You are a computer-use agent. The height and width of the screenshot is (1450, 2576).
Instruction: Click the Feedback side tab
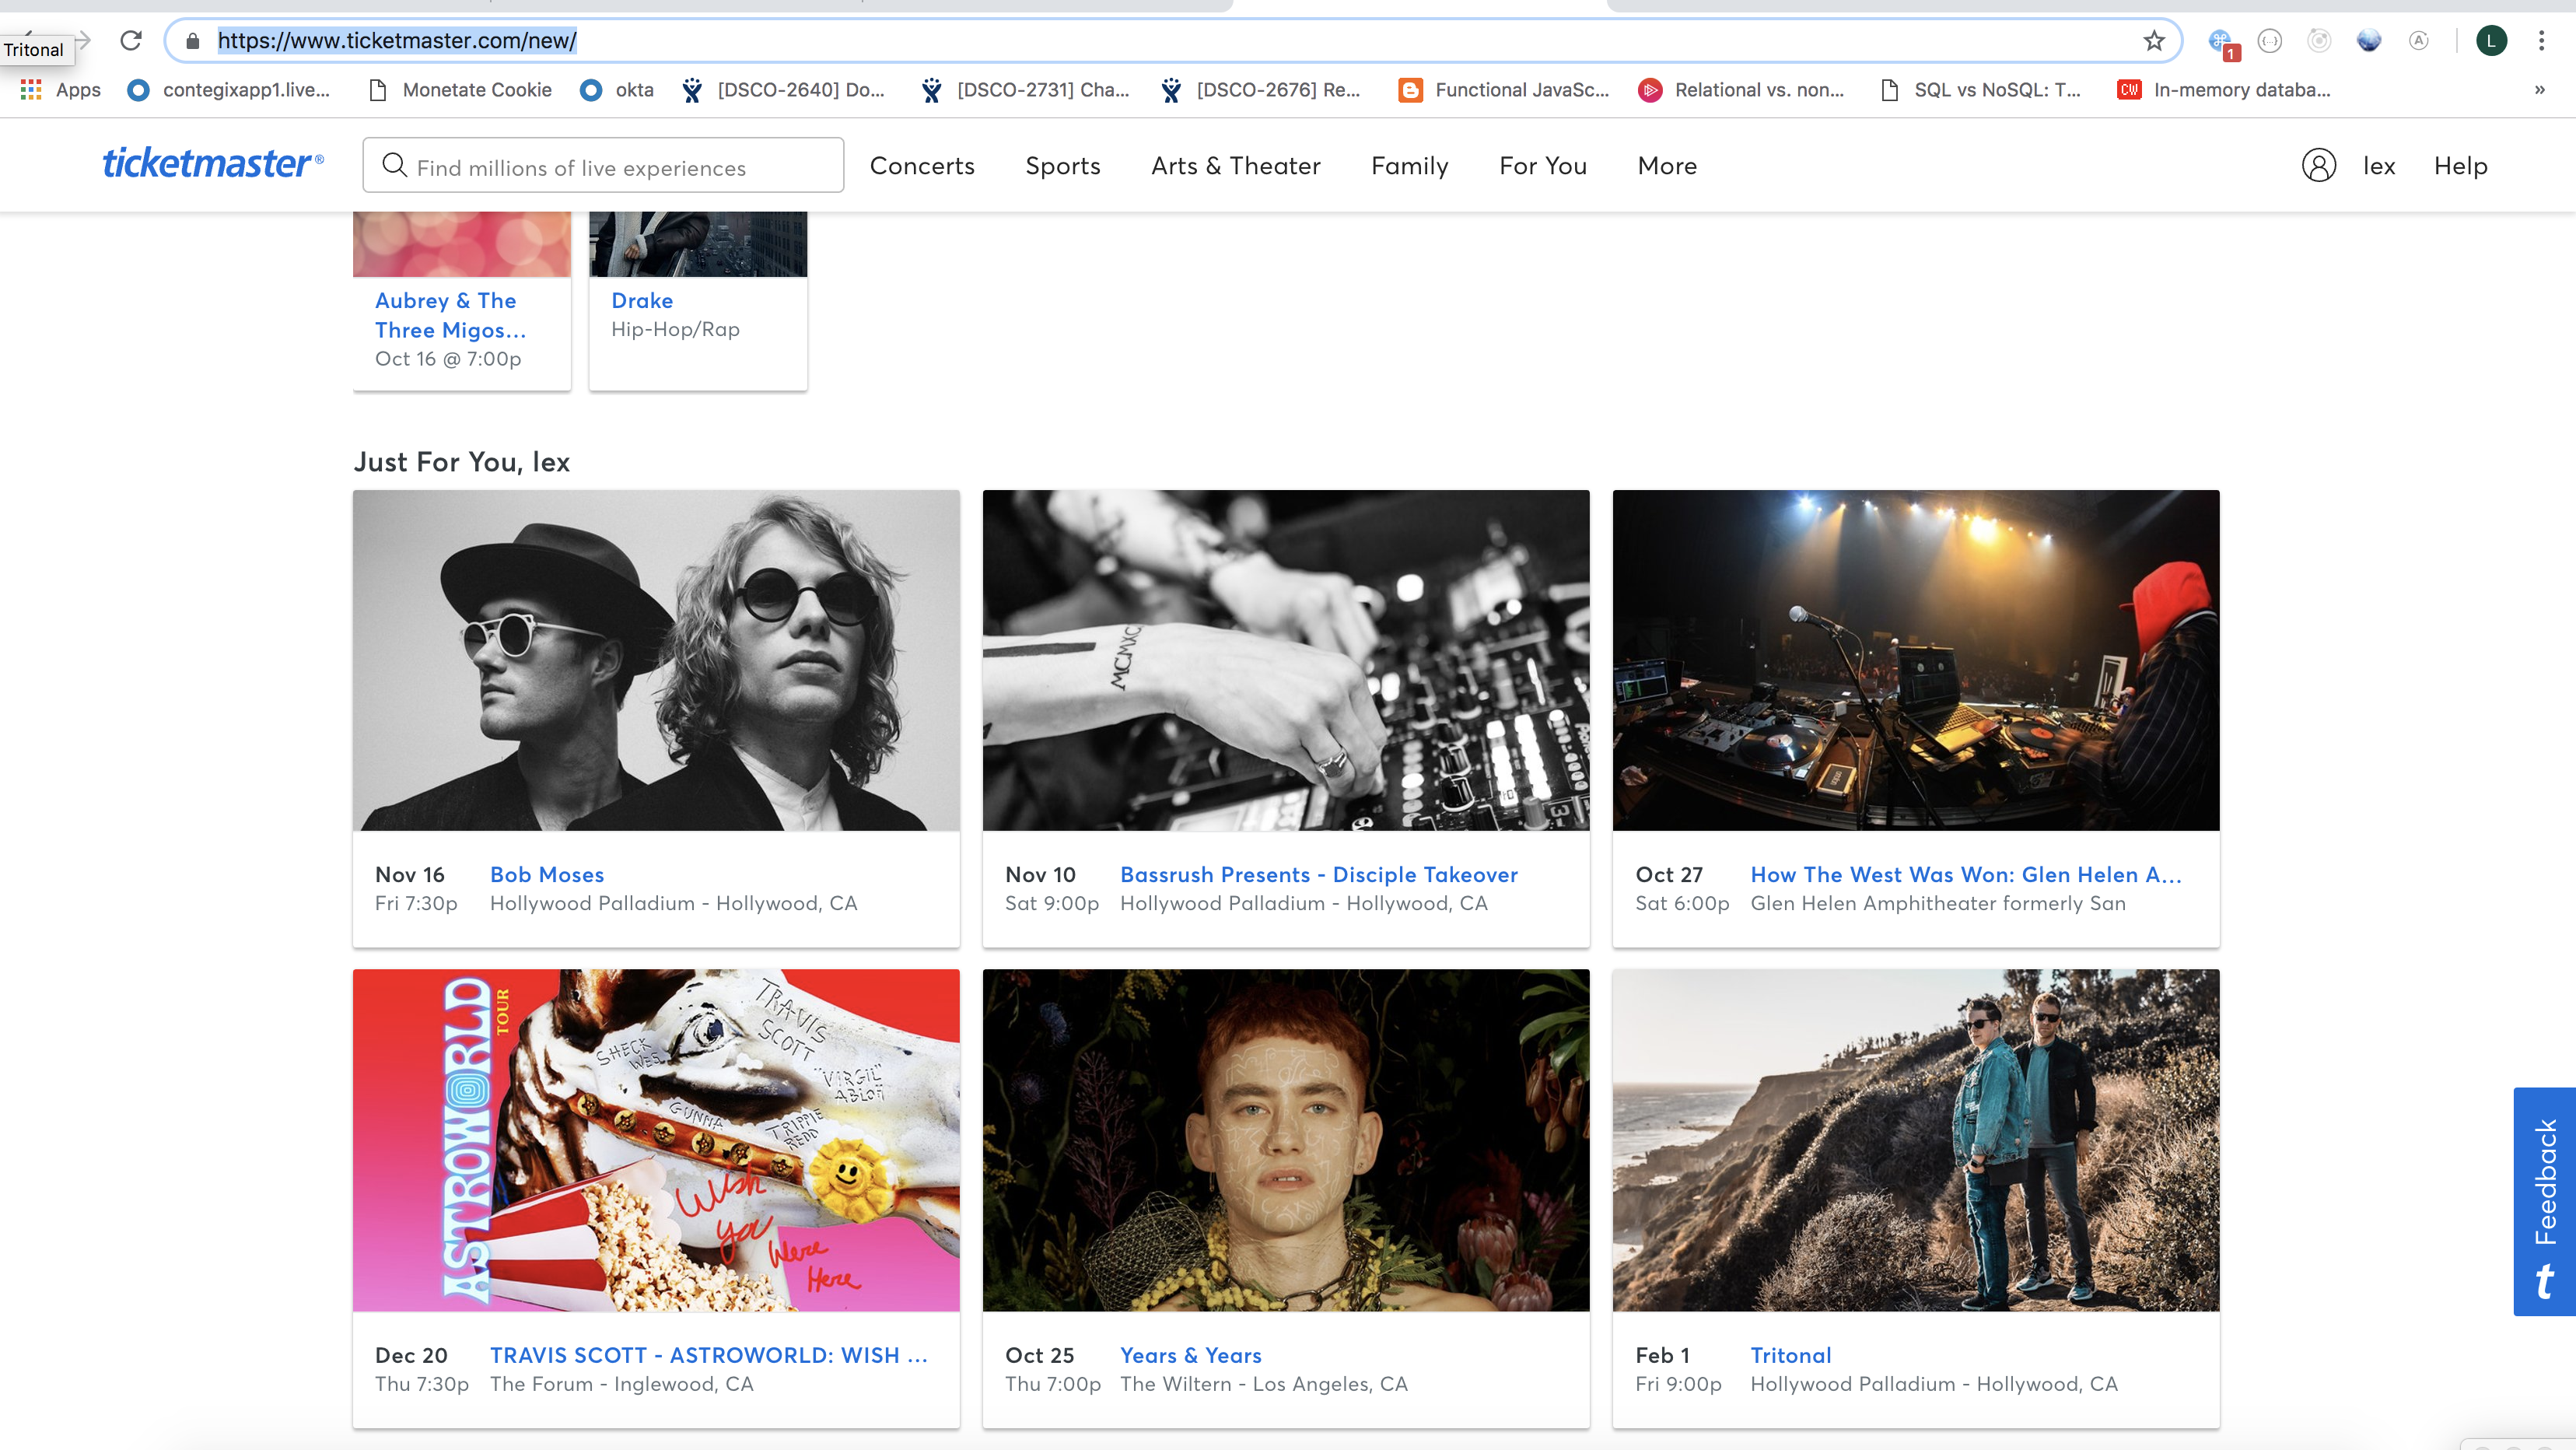2544,1202
